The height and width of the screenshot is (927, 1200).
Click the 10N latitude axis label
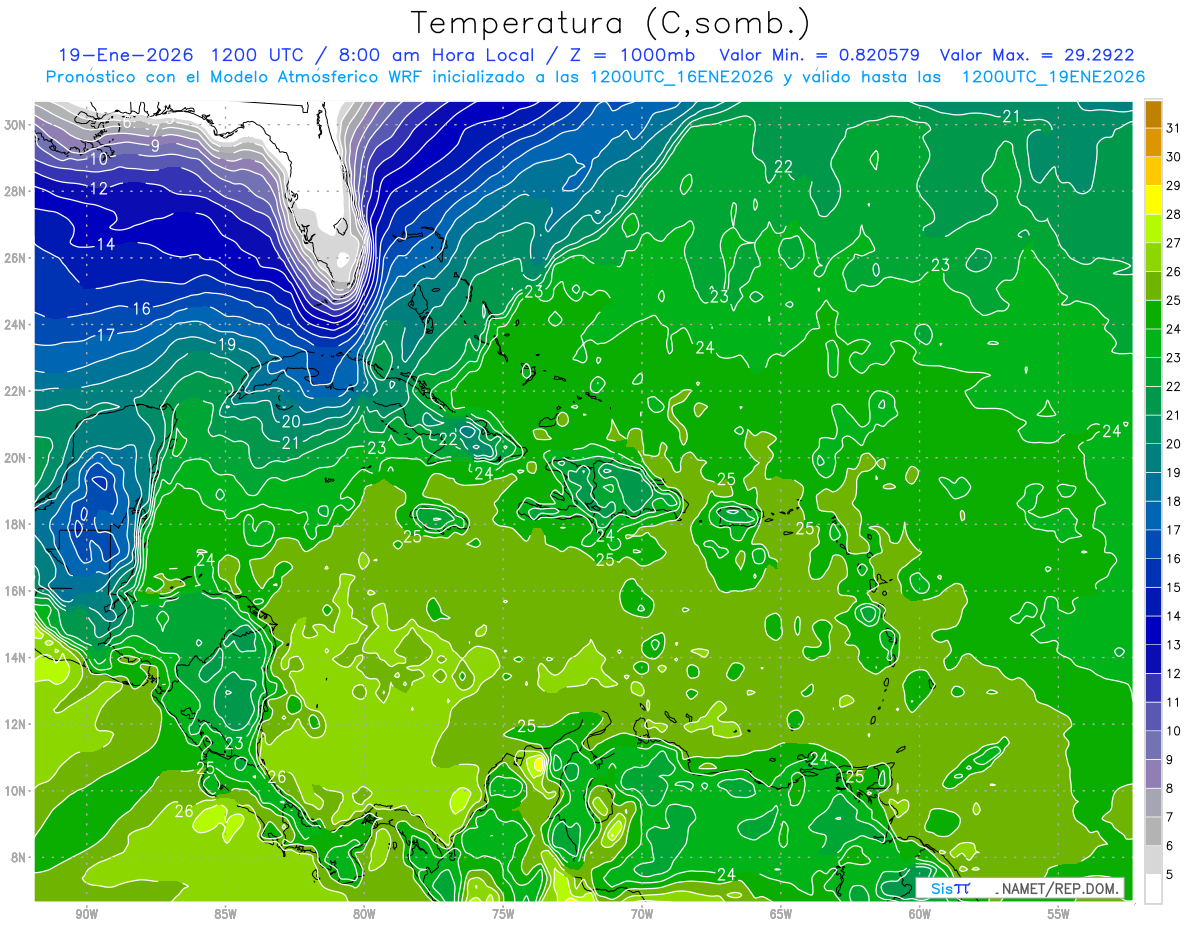(x=15, y=791)
